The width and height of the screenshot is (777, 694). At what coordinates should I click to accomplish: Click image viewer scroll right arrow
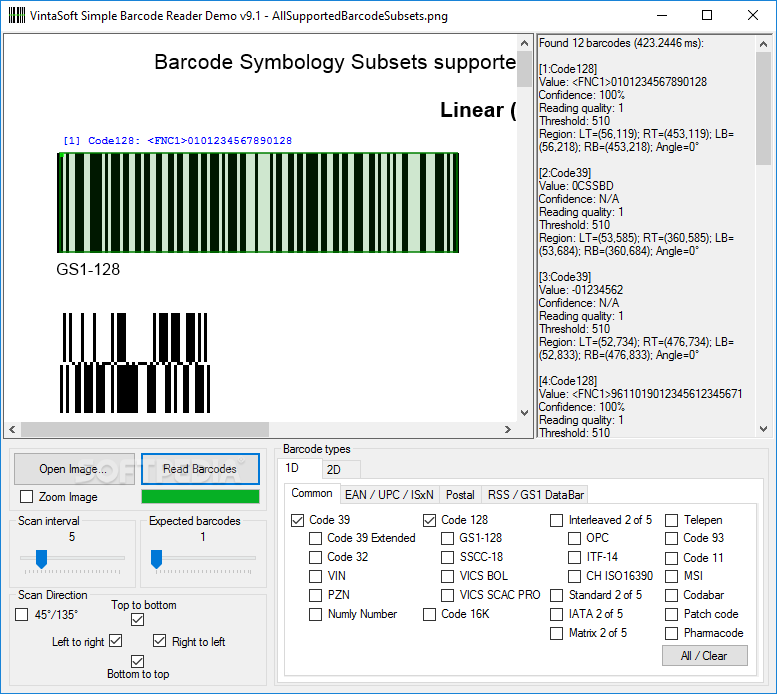[x=508, y=429]
